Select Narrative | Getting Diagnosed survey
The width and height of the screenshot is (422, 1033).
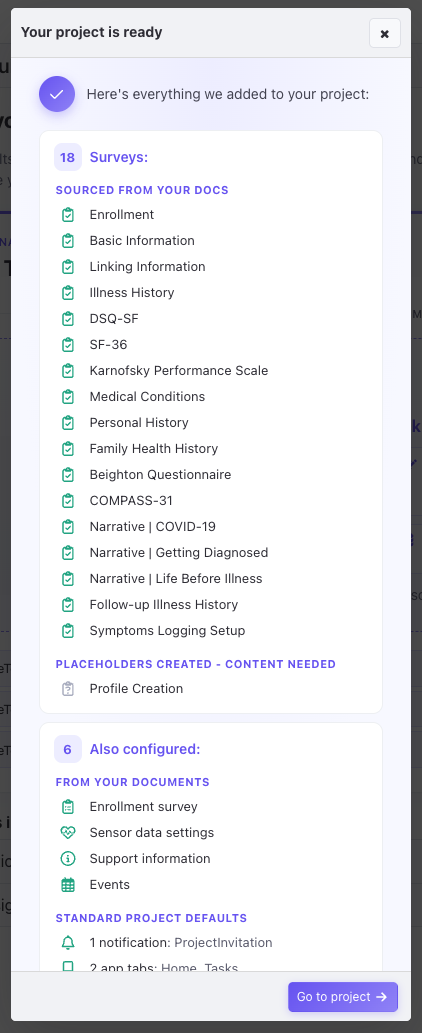pos(179,553)
